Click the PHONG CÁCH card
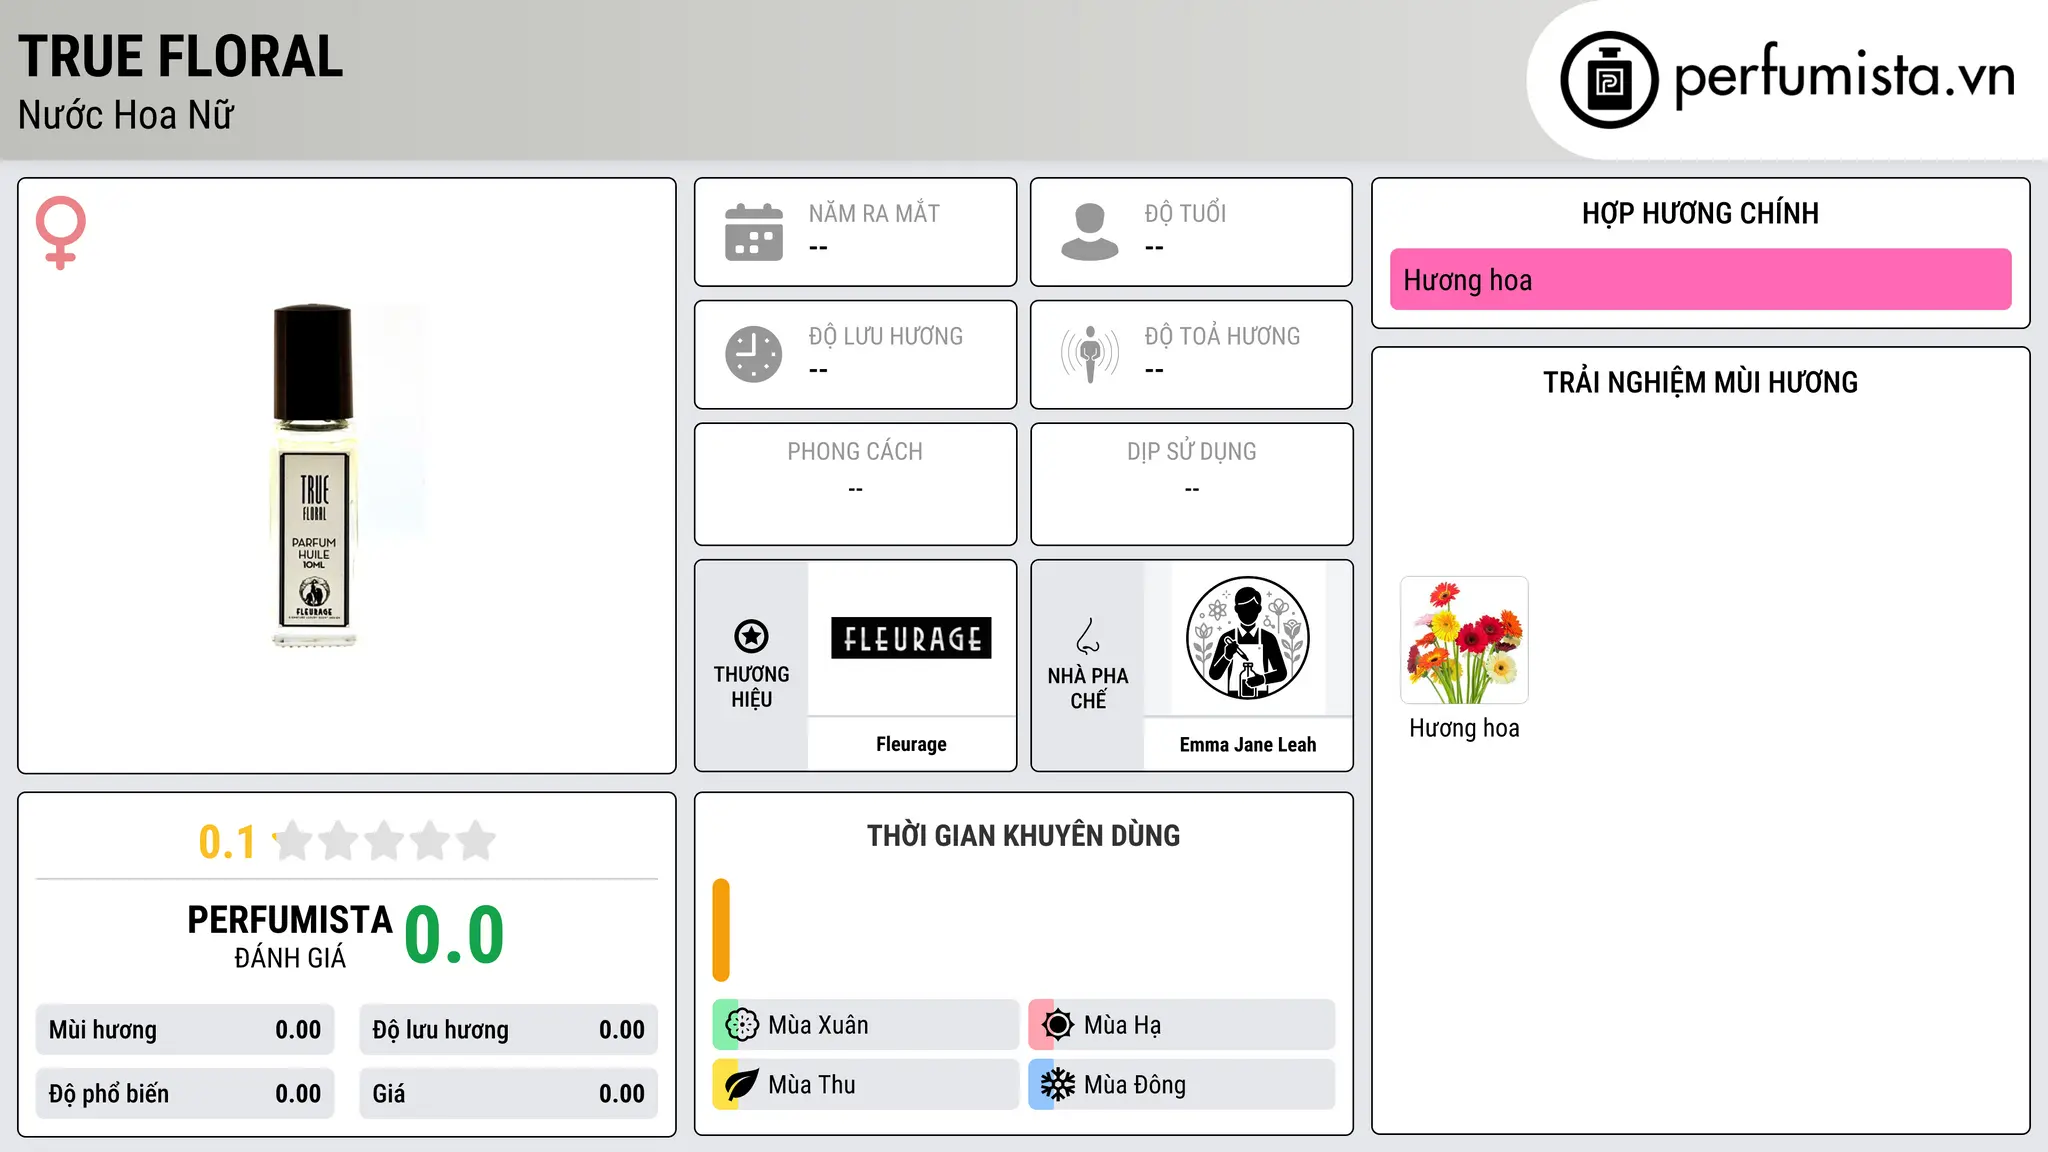Image resolution: width=2048 pixels, height=1152 pixels. click(x=856, y=484)
